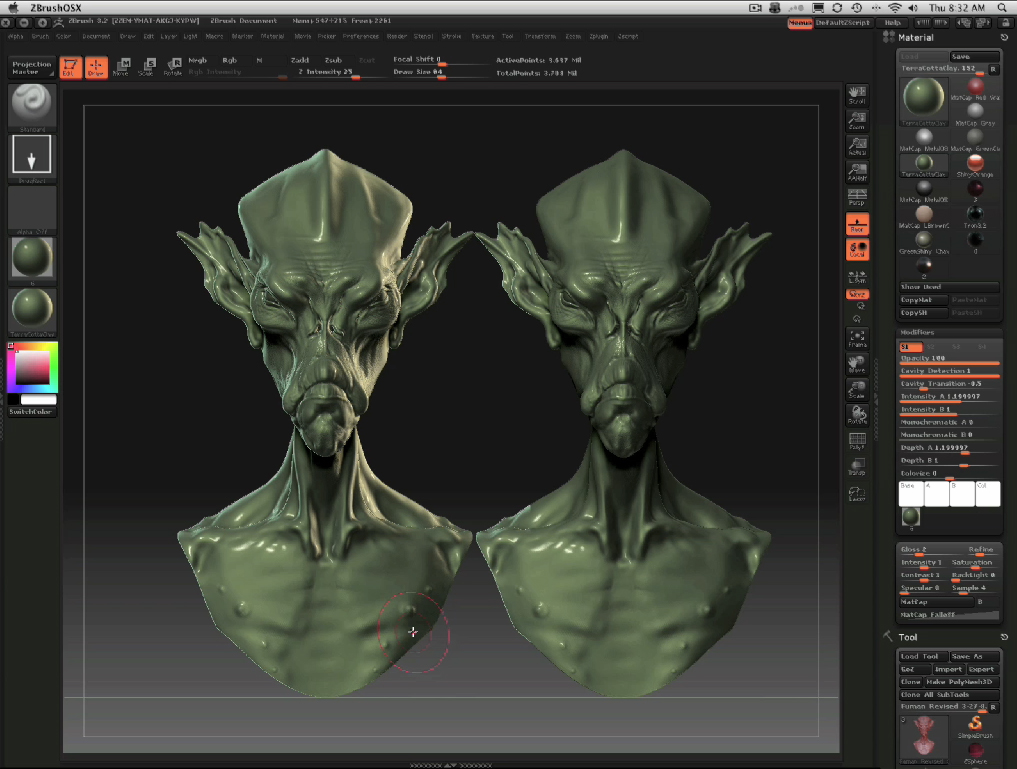Pick the MatCap Gray material sphere
The height and width of the screenshot is (769, 1017).
tap(975, 112)
